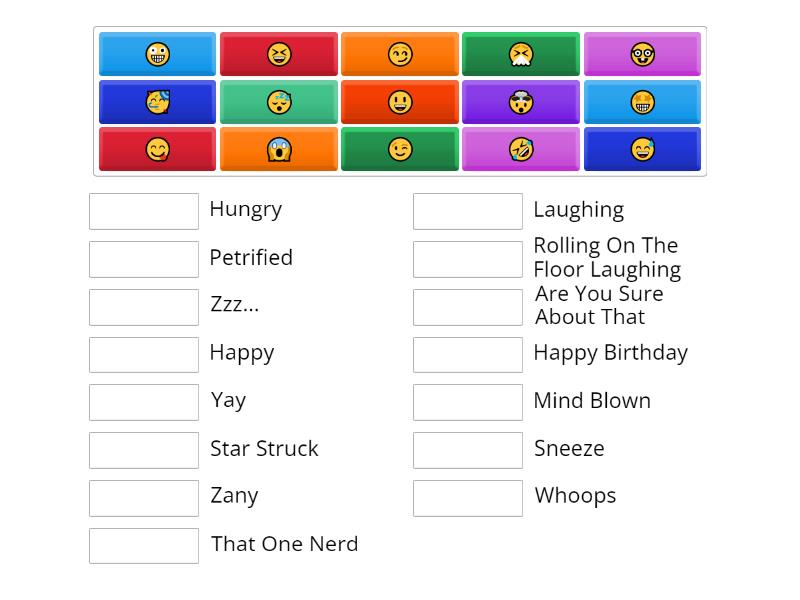Click the answer box next to Mind Blown
This screenshot has width=800, height=600.
[467, 402]
